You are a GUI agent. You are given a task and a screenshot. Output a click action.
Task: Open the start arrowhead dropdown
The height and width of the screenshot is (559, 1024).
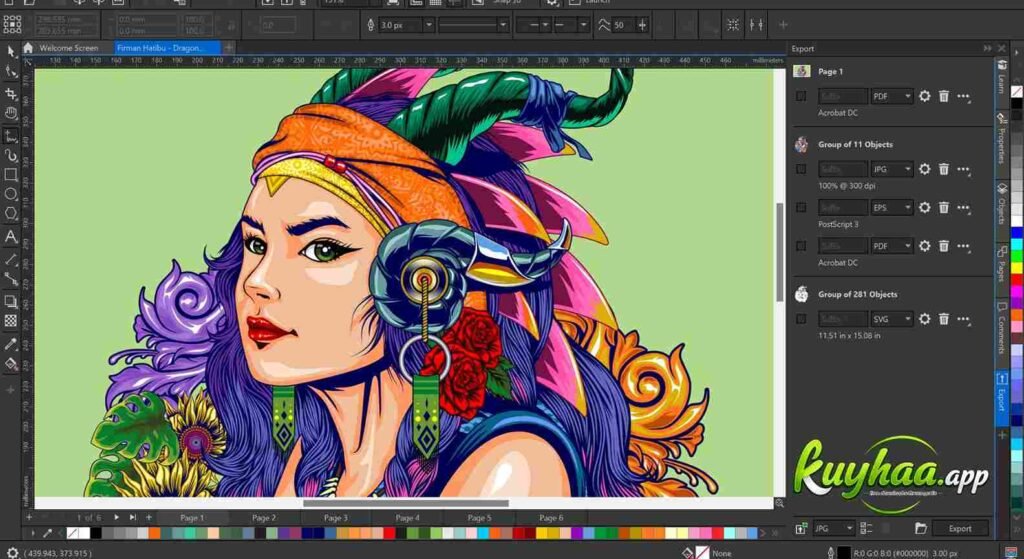point(534,25)
